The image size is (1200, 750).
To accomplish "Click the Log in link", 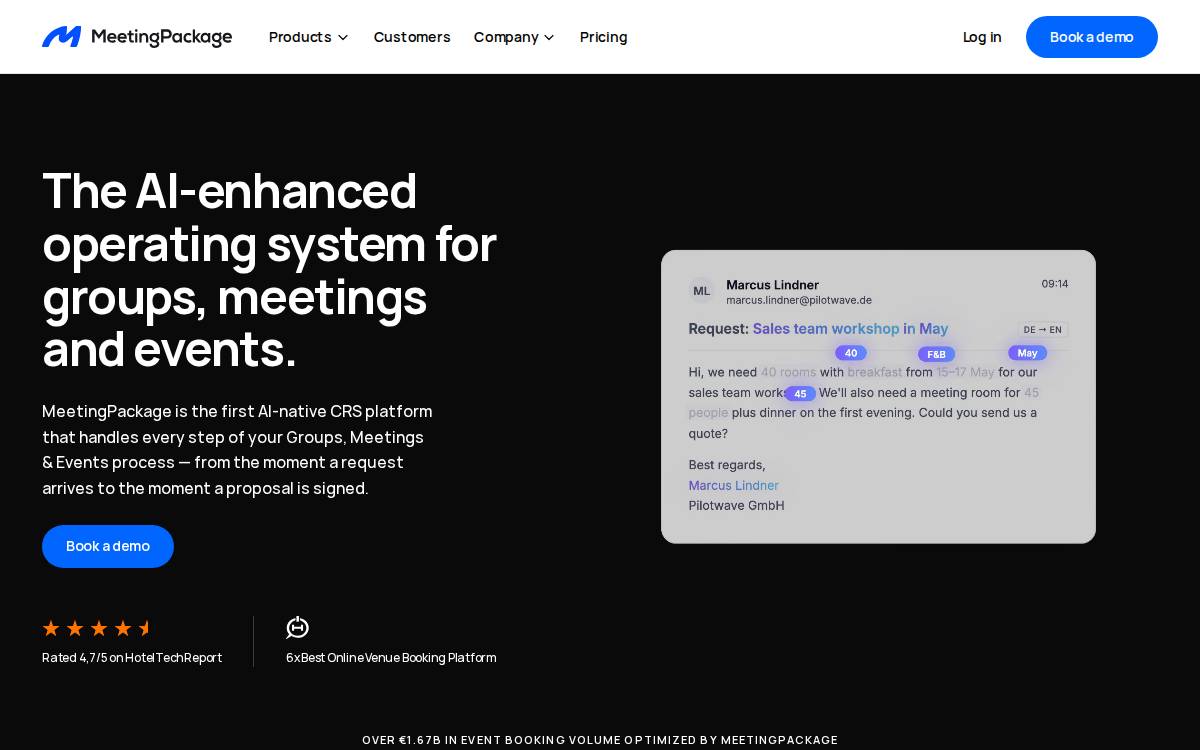I will pos(982,37).
